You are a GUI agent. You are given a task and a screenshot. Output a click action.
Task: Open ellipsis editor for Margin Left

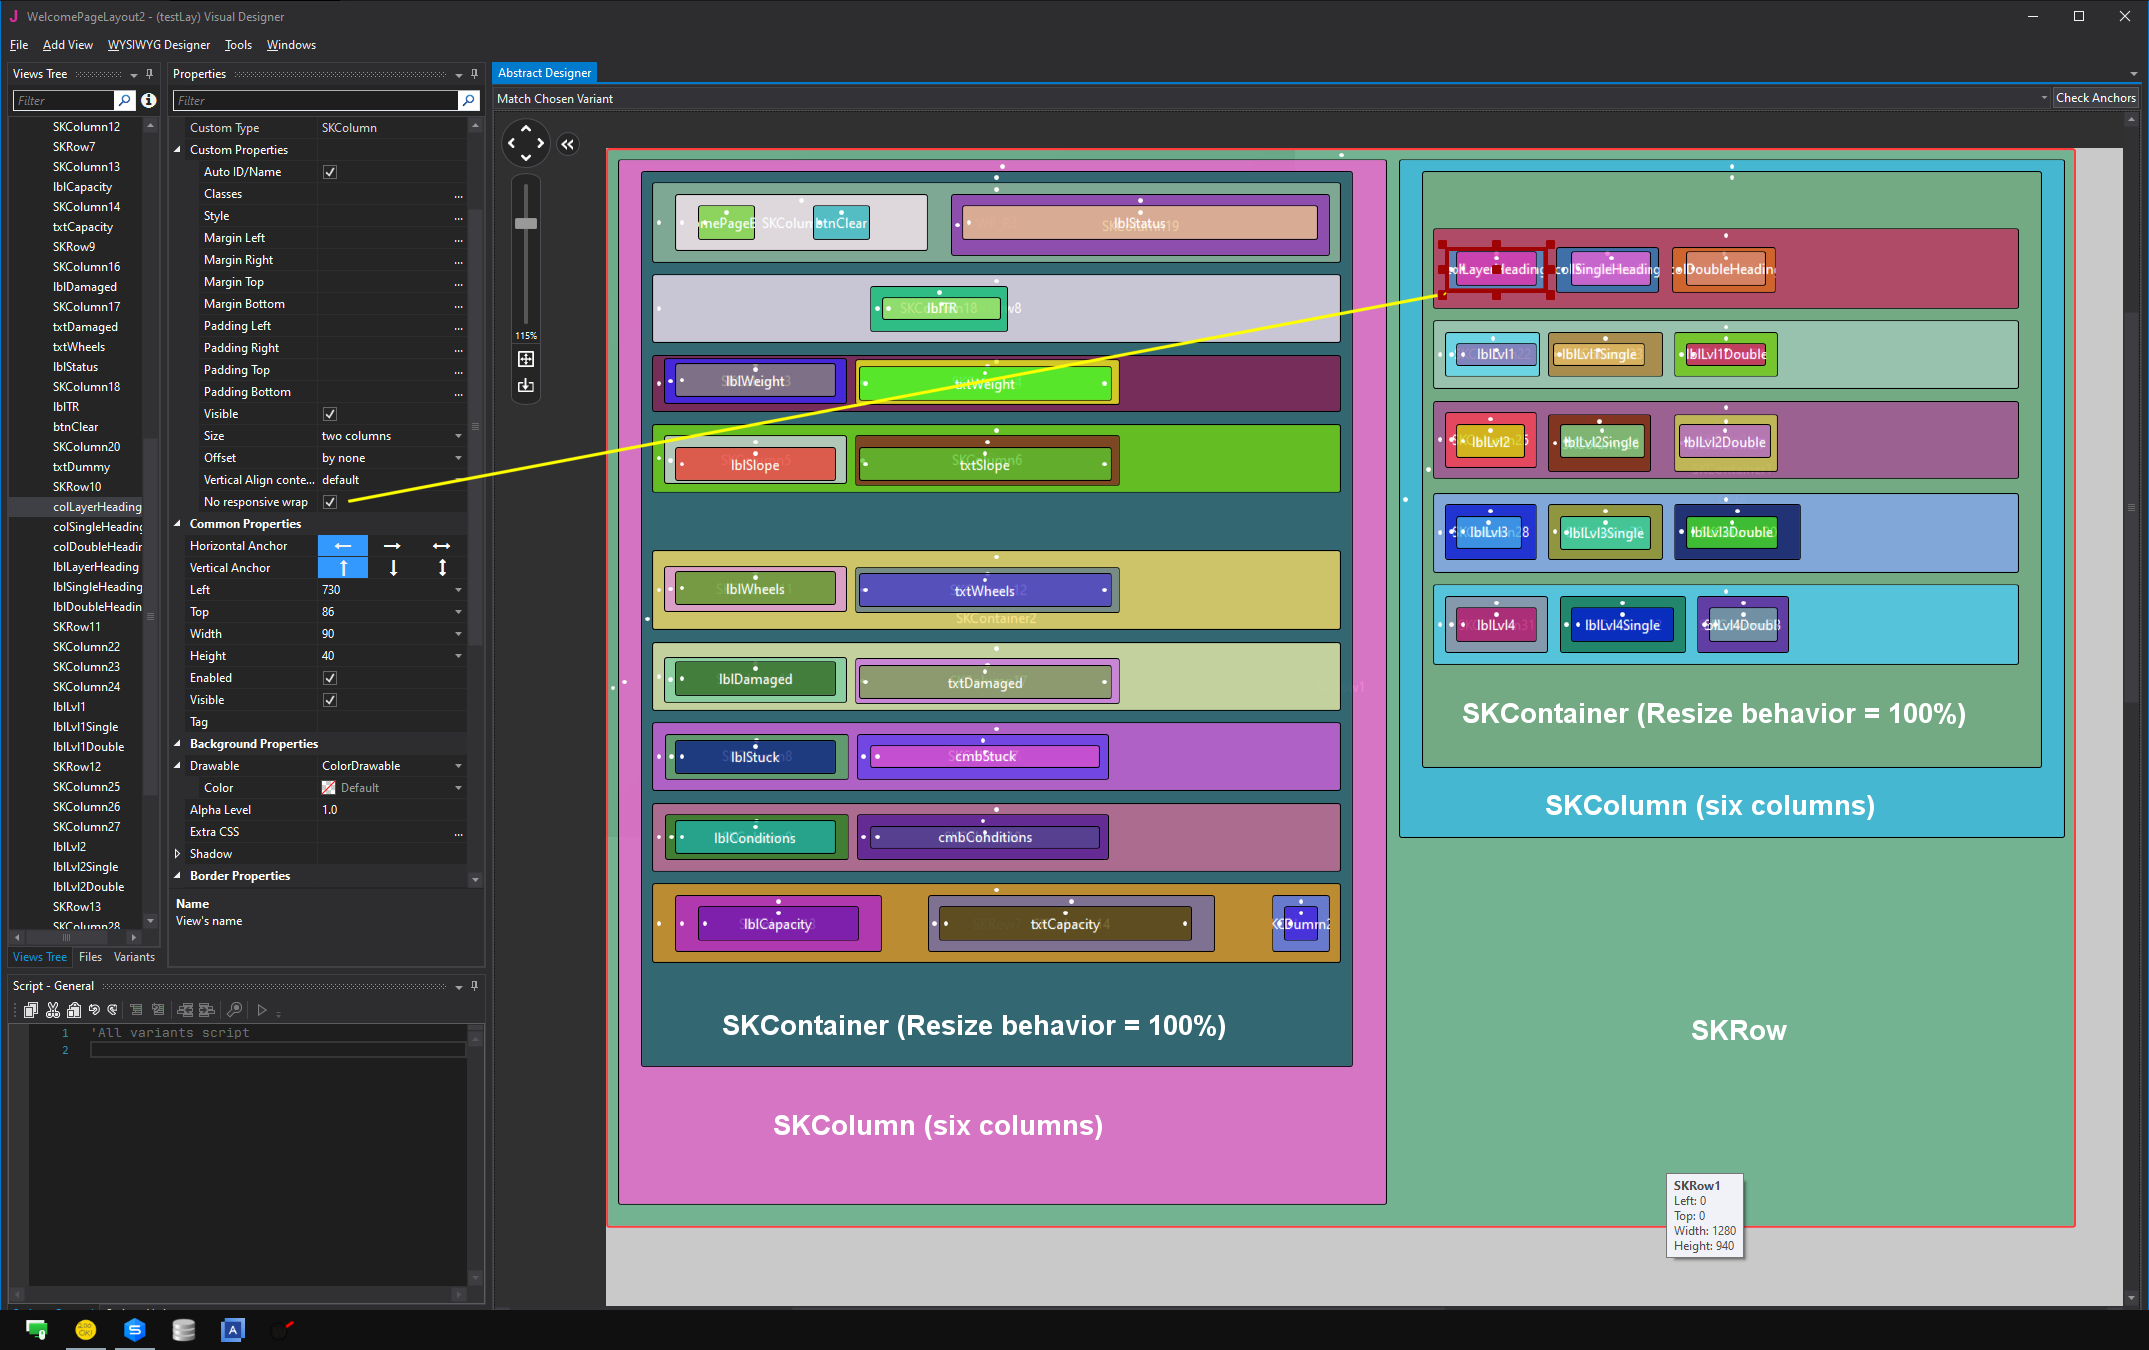point(458,238)
